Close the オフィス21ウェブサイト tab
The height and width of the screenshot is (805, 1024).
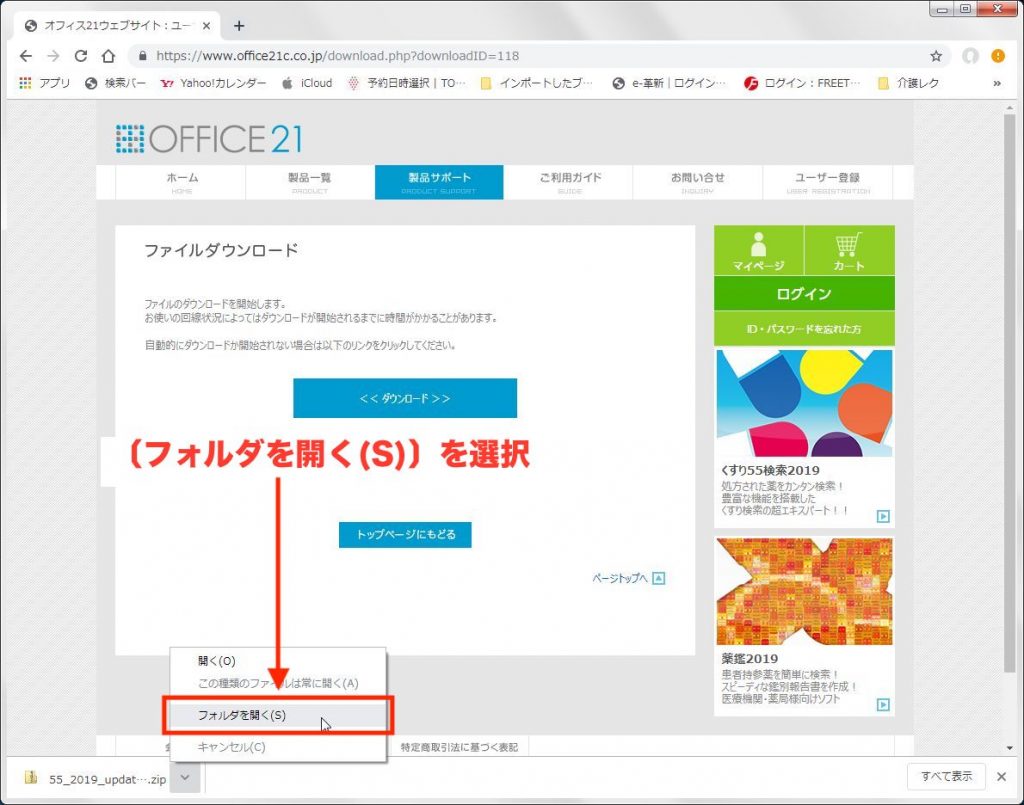(206, 26)
